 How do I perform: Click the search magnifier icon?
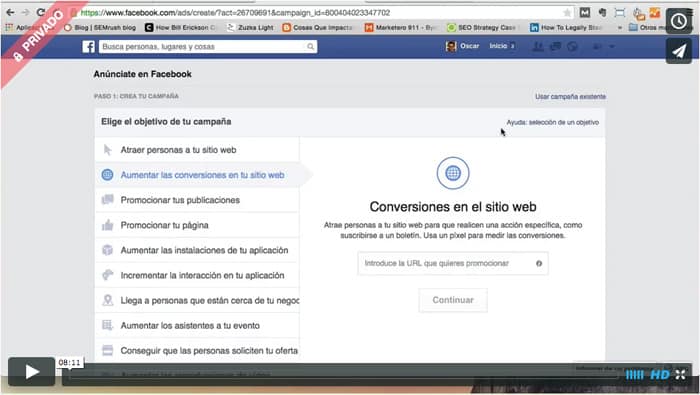click(x=310, y=46)
